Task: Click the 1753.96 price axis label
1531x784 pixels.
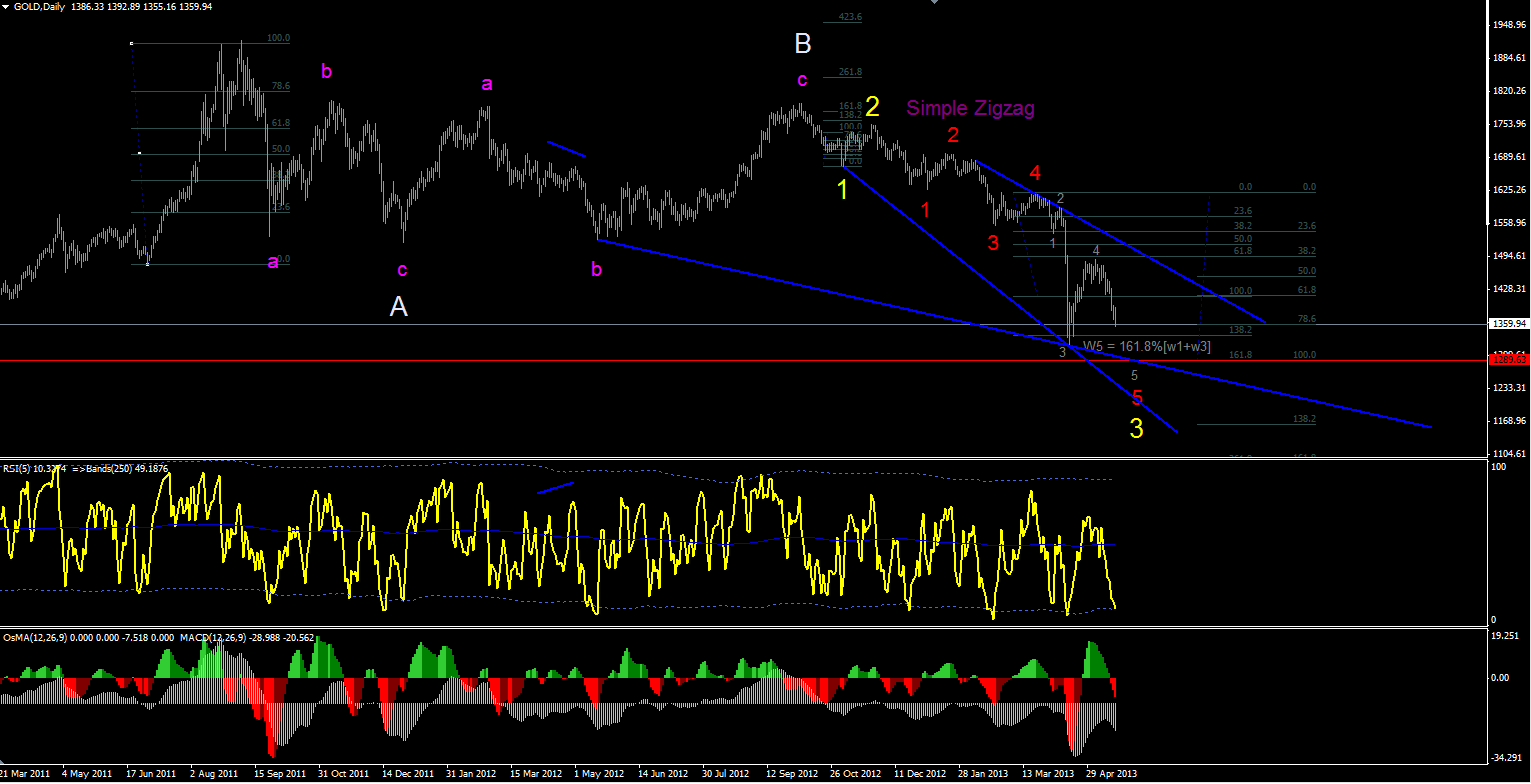Action: click(1510, 123)
